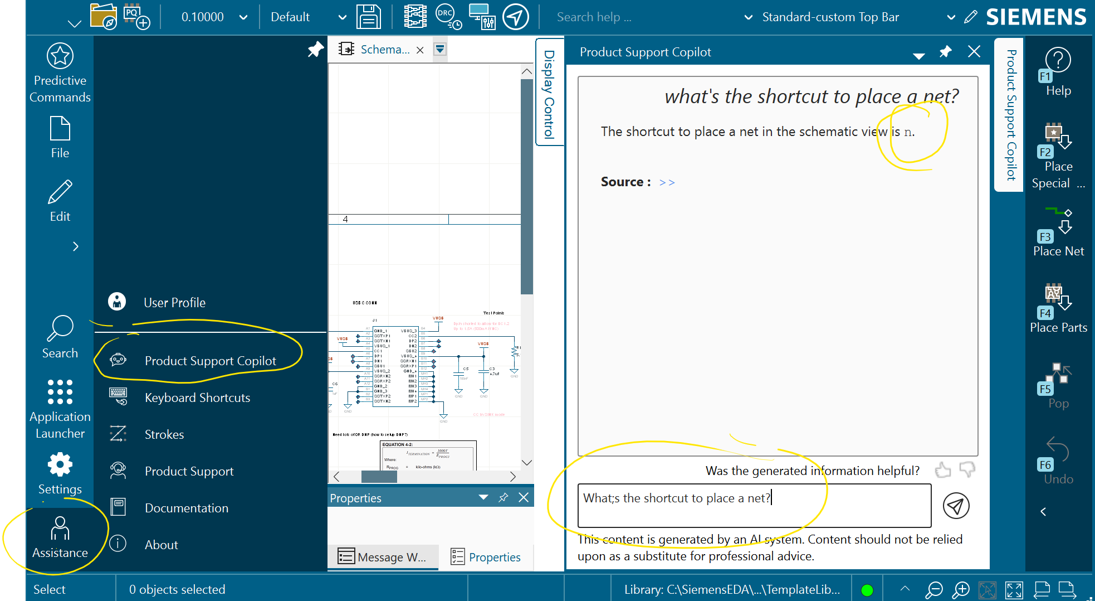Click the F6 Undo button
Viewport: 1095px width, 601px height.
(x=1058, y=461)
